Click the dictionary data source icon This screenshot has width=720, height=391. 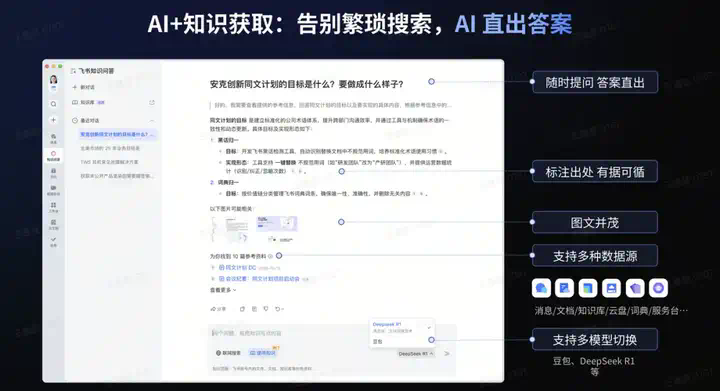(635, 288)
